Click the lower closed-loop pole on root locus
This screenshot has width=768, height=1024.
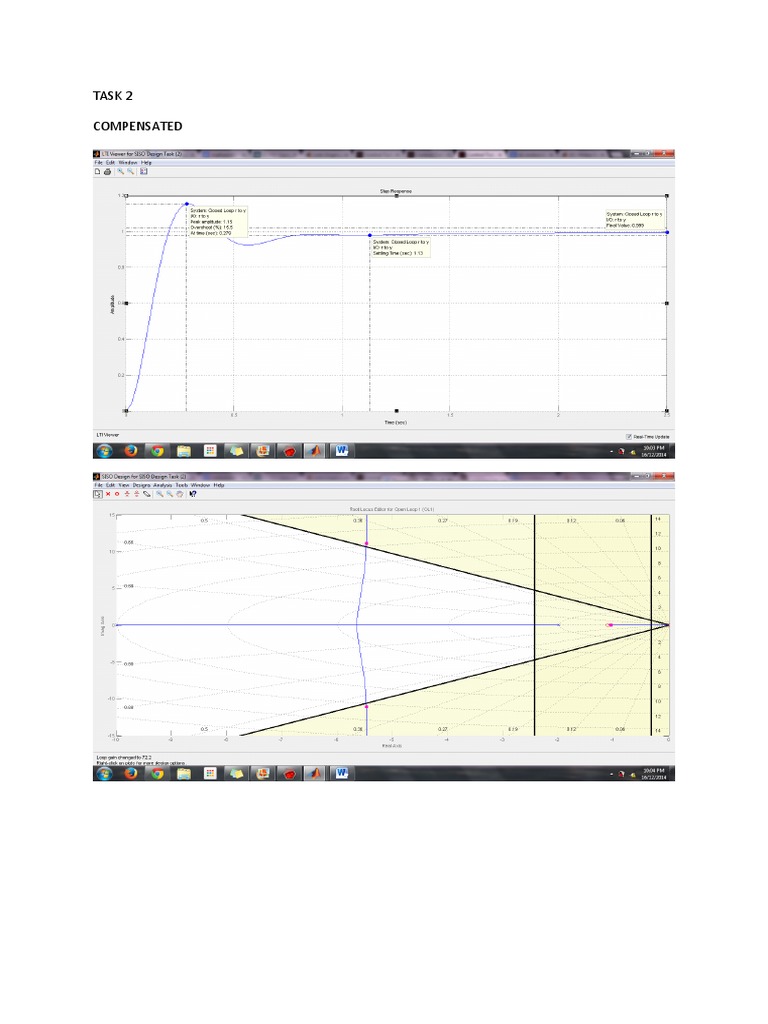(x=366, y=707)
